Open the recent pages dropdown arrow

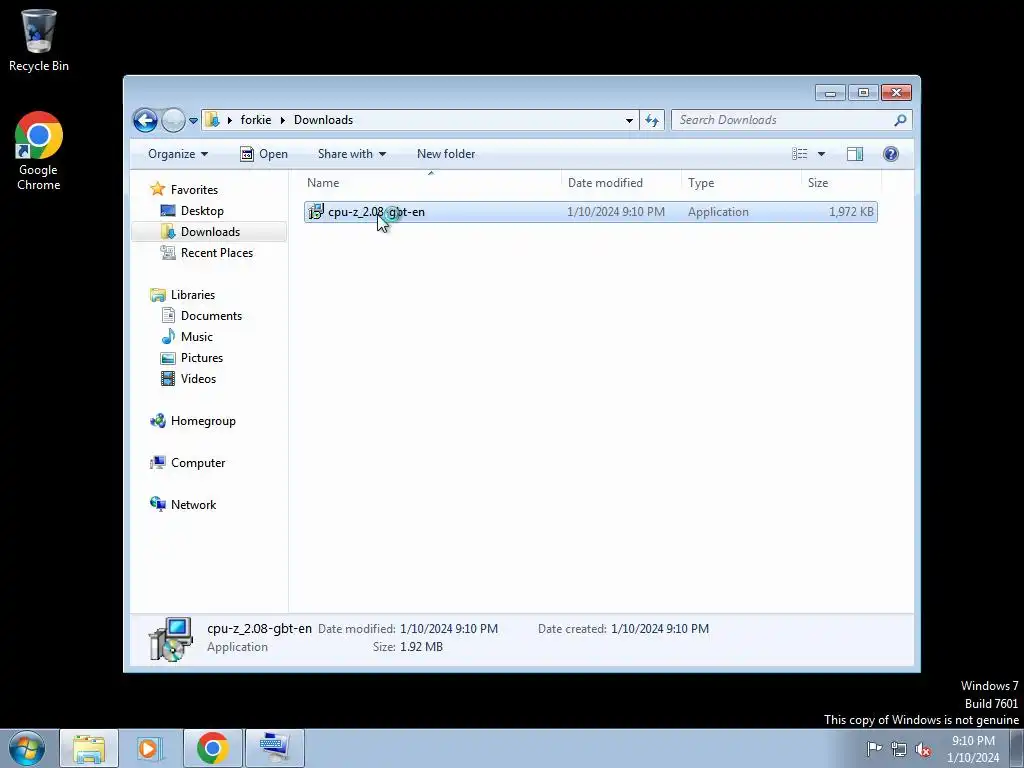click(193, 120)
